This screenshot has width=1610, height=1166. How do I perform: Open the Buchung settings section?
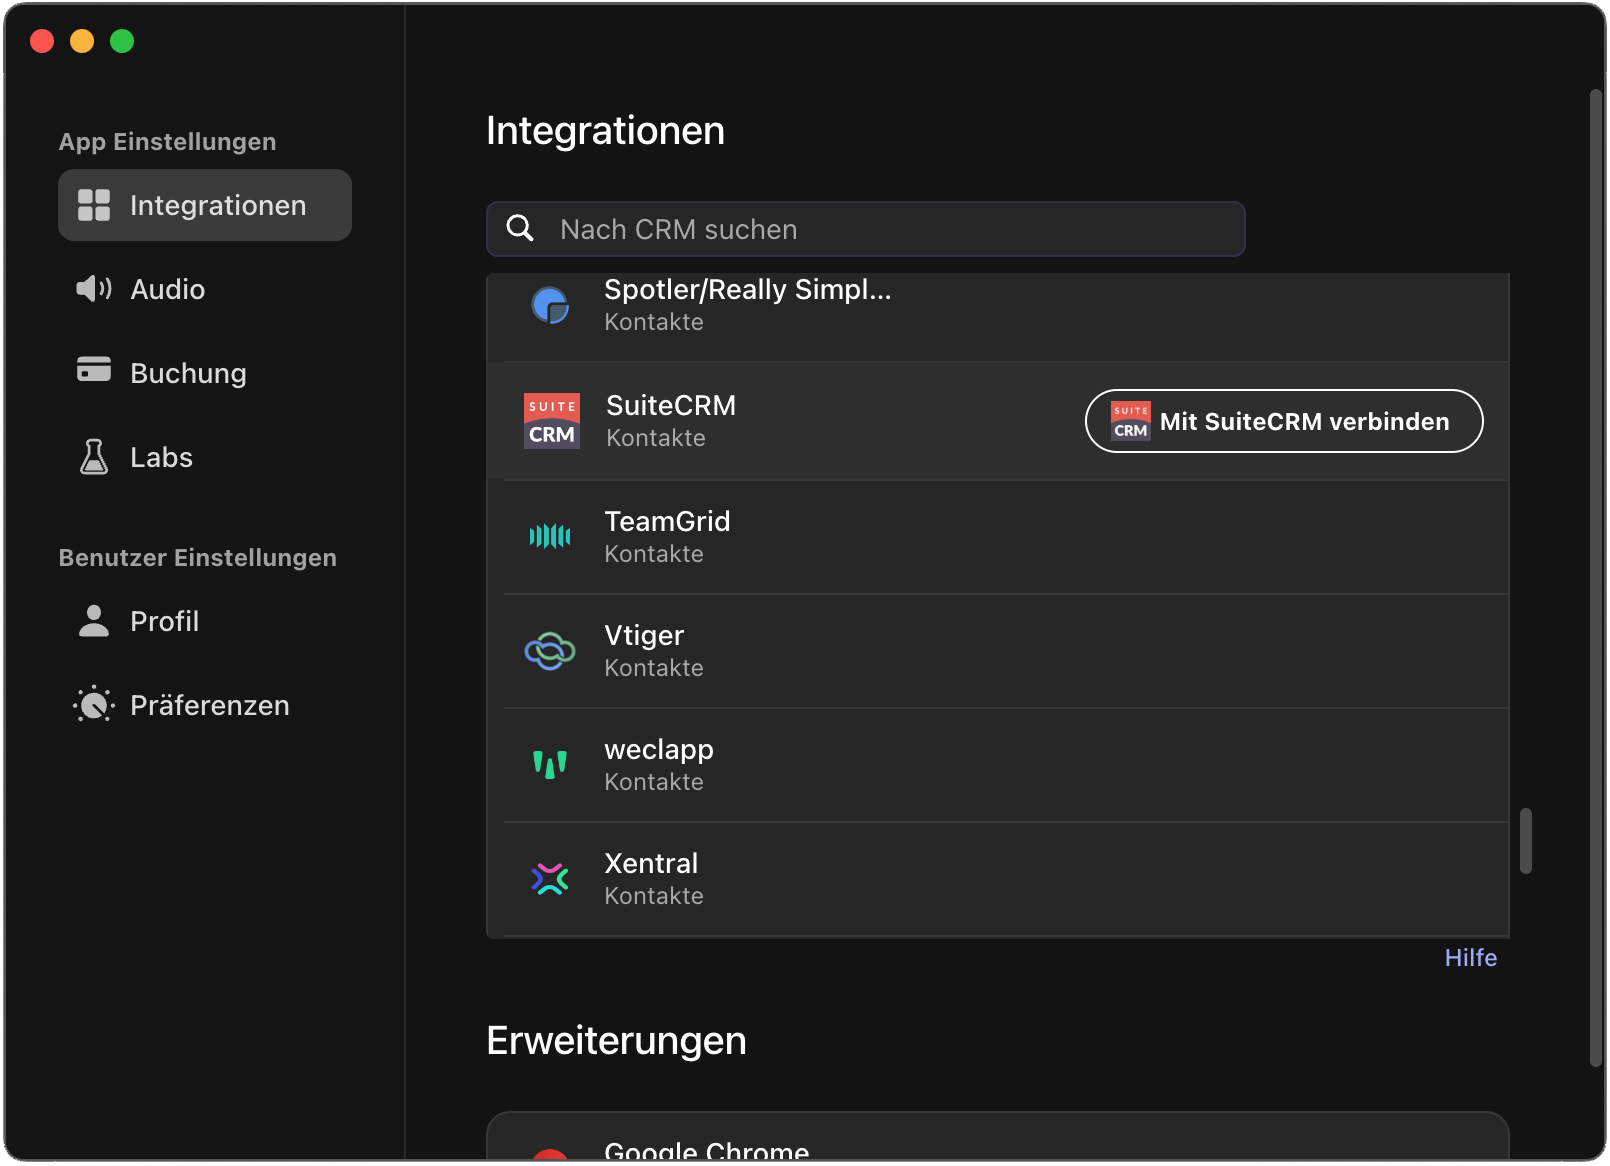[x=187, y=373]
